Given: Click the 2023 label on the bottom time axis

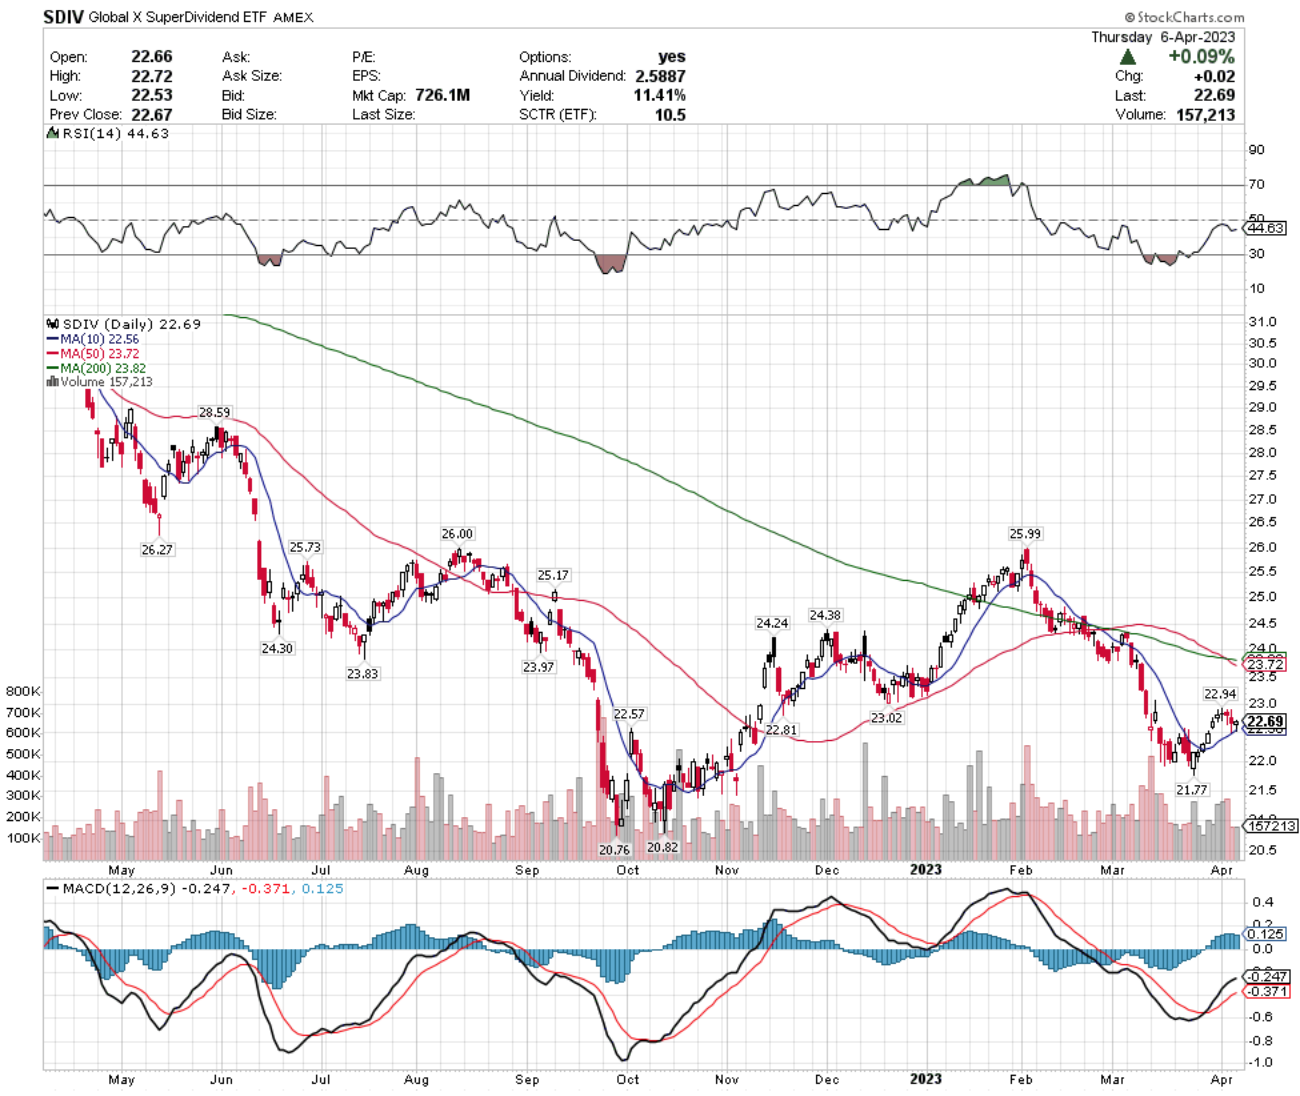Looking at the screenshot, I should (926, 1079).
